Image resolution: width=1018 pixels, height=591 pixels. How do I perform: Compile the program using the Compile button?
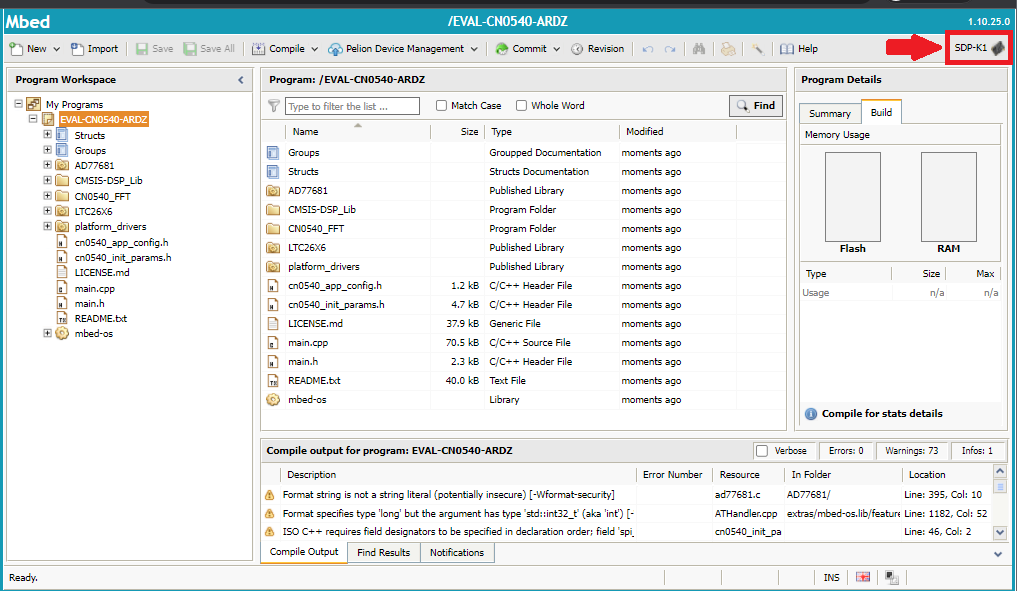coord(278,49)
